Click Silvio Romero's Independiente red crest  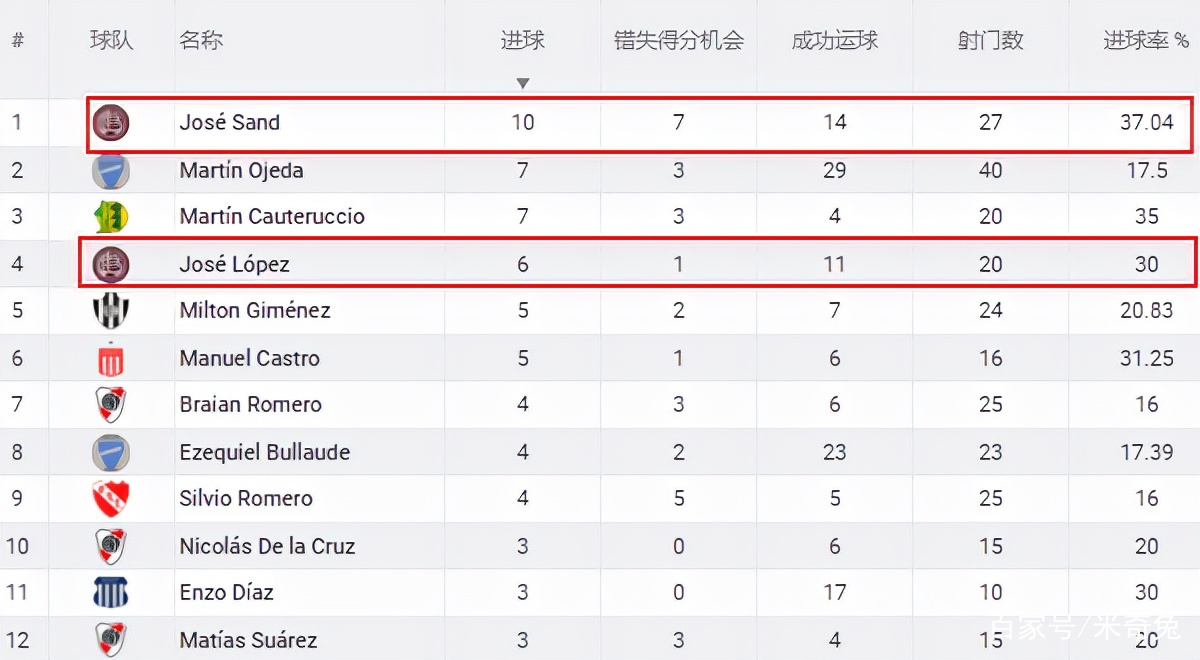click(111, 498)
